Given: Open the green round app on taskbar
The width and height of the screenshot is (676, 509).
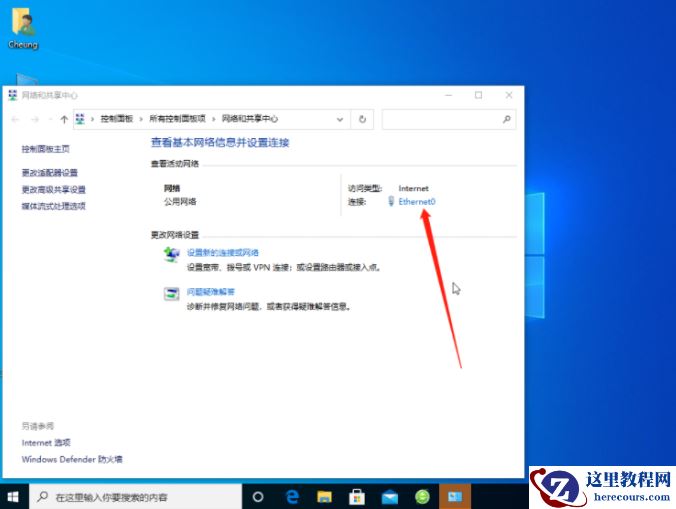Looking at the screenshot, I should coord(422,497).
